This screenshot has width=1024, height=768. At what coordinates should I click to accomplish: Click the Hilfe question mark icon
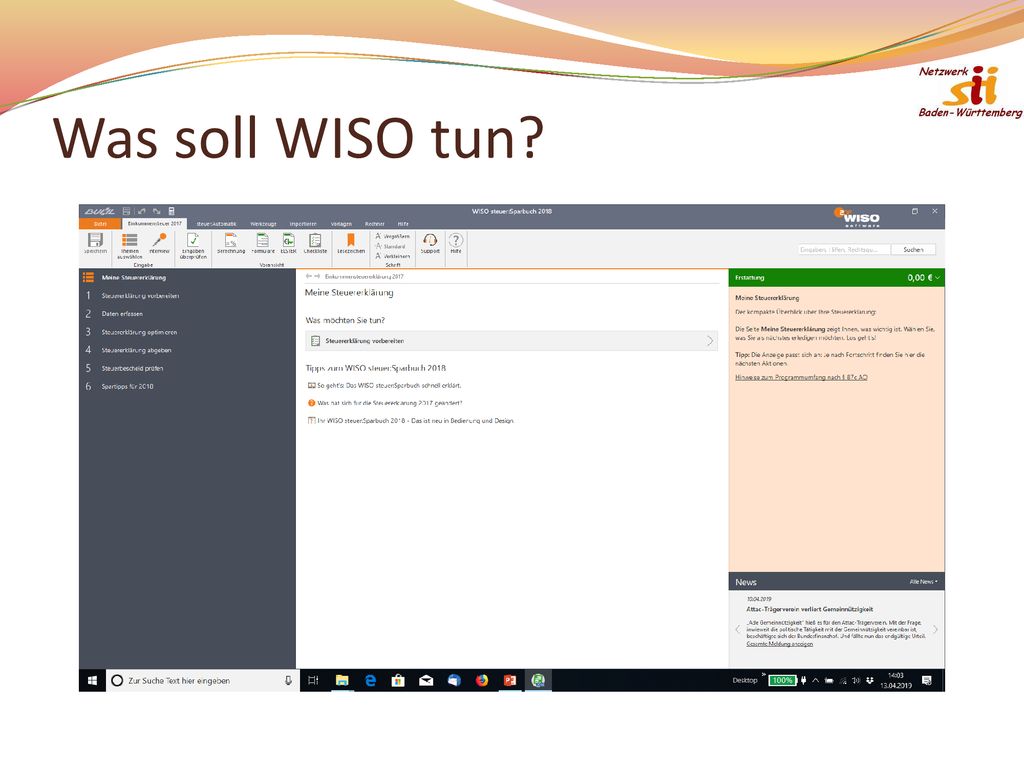point(456,240)
